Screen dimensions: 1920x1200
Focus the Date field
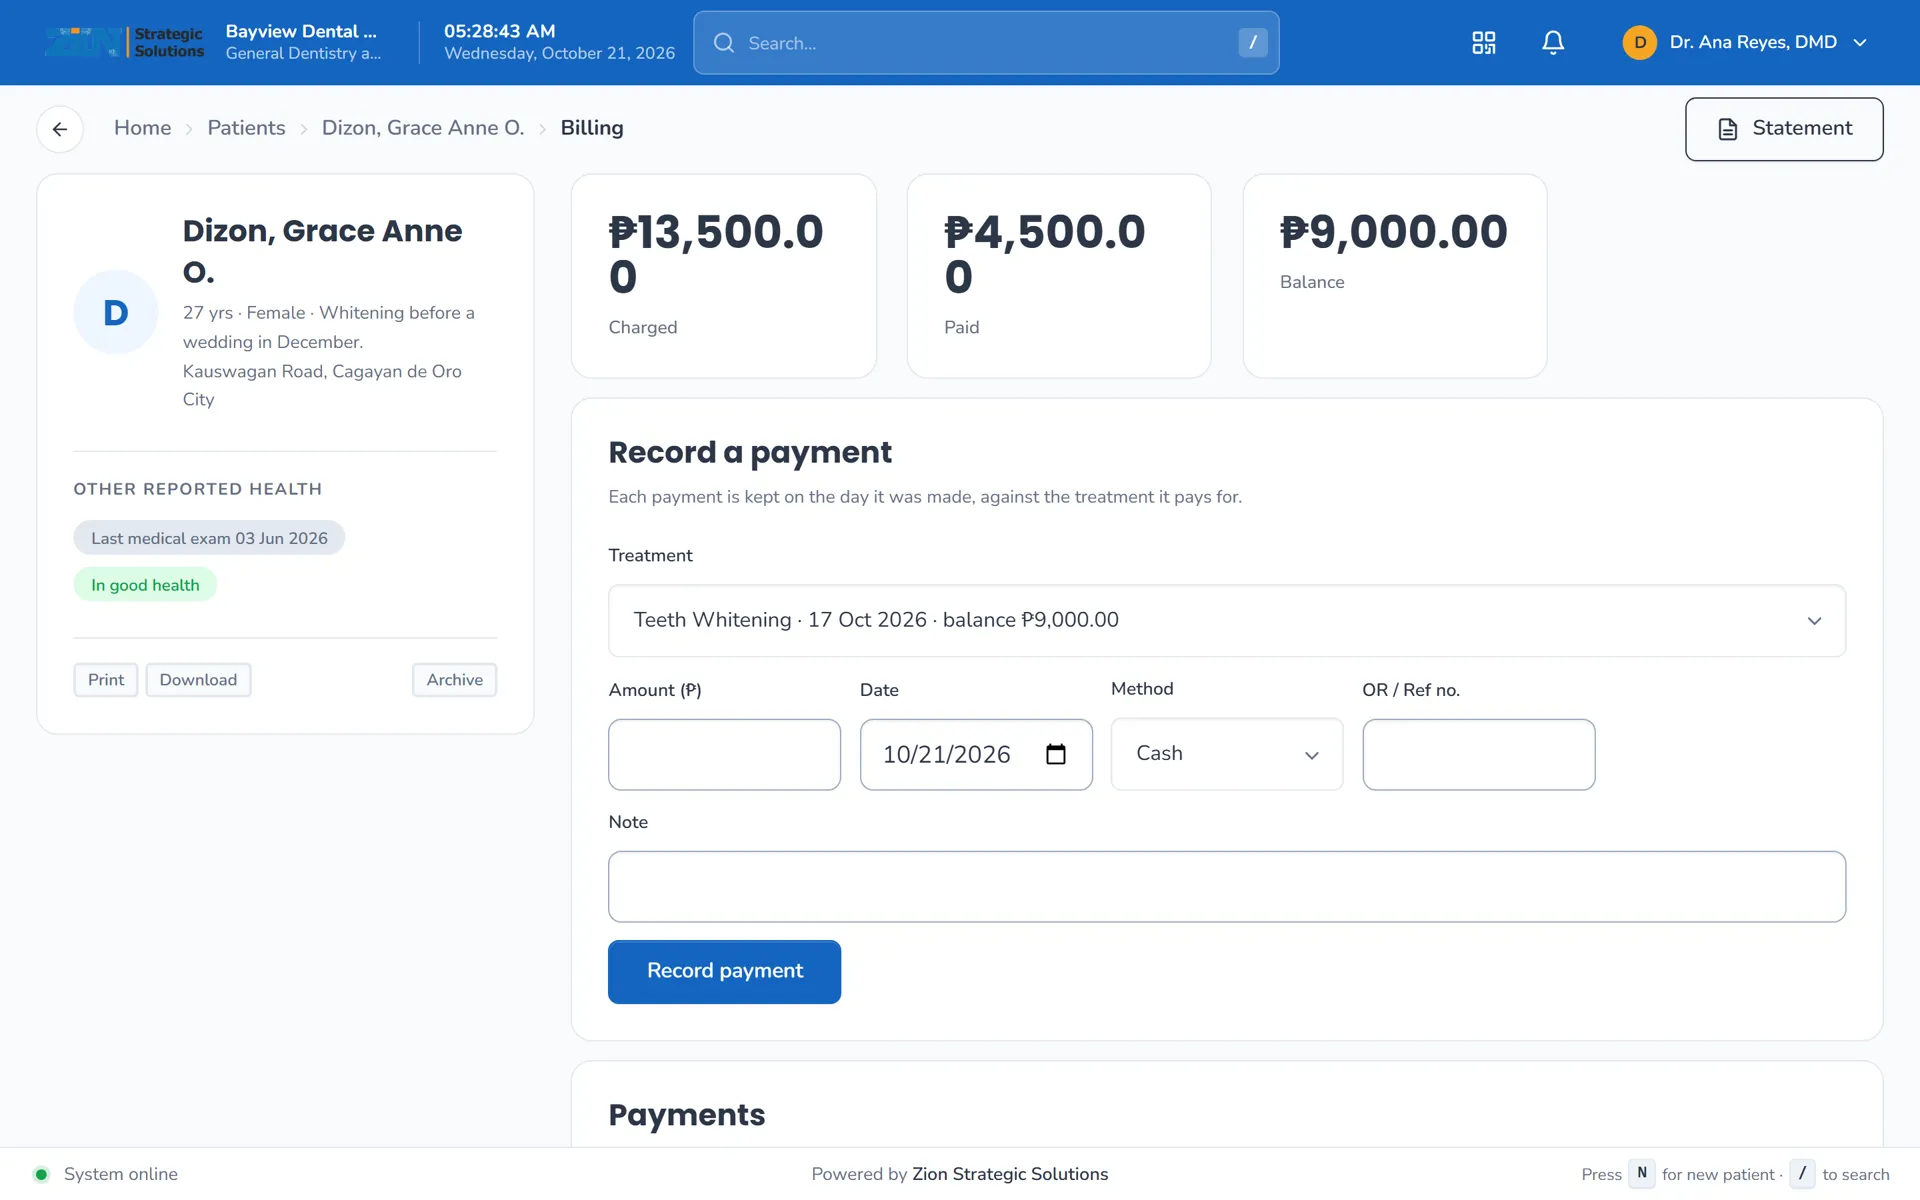[x=976, y=754]
